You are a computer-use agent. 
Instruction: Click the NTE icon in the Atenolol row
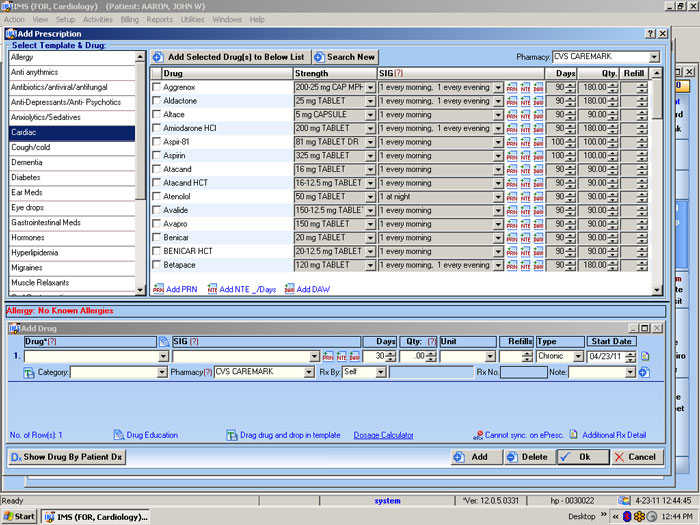point(525,197)
